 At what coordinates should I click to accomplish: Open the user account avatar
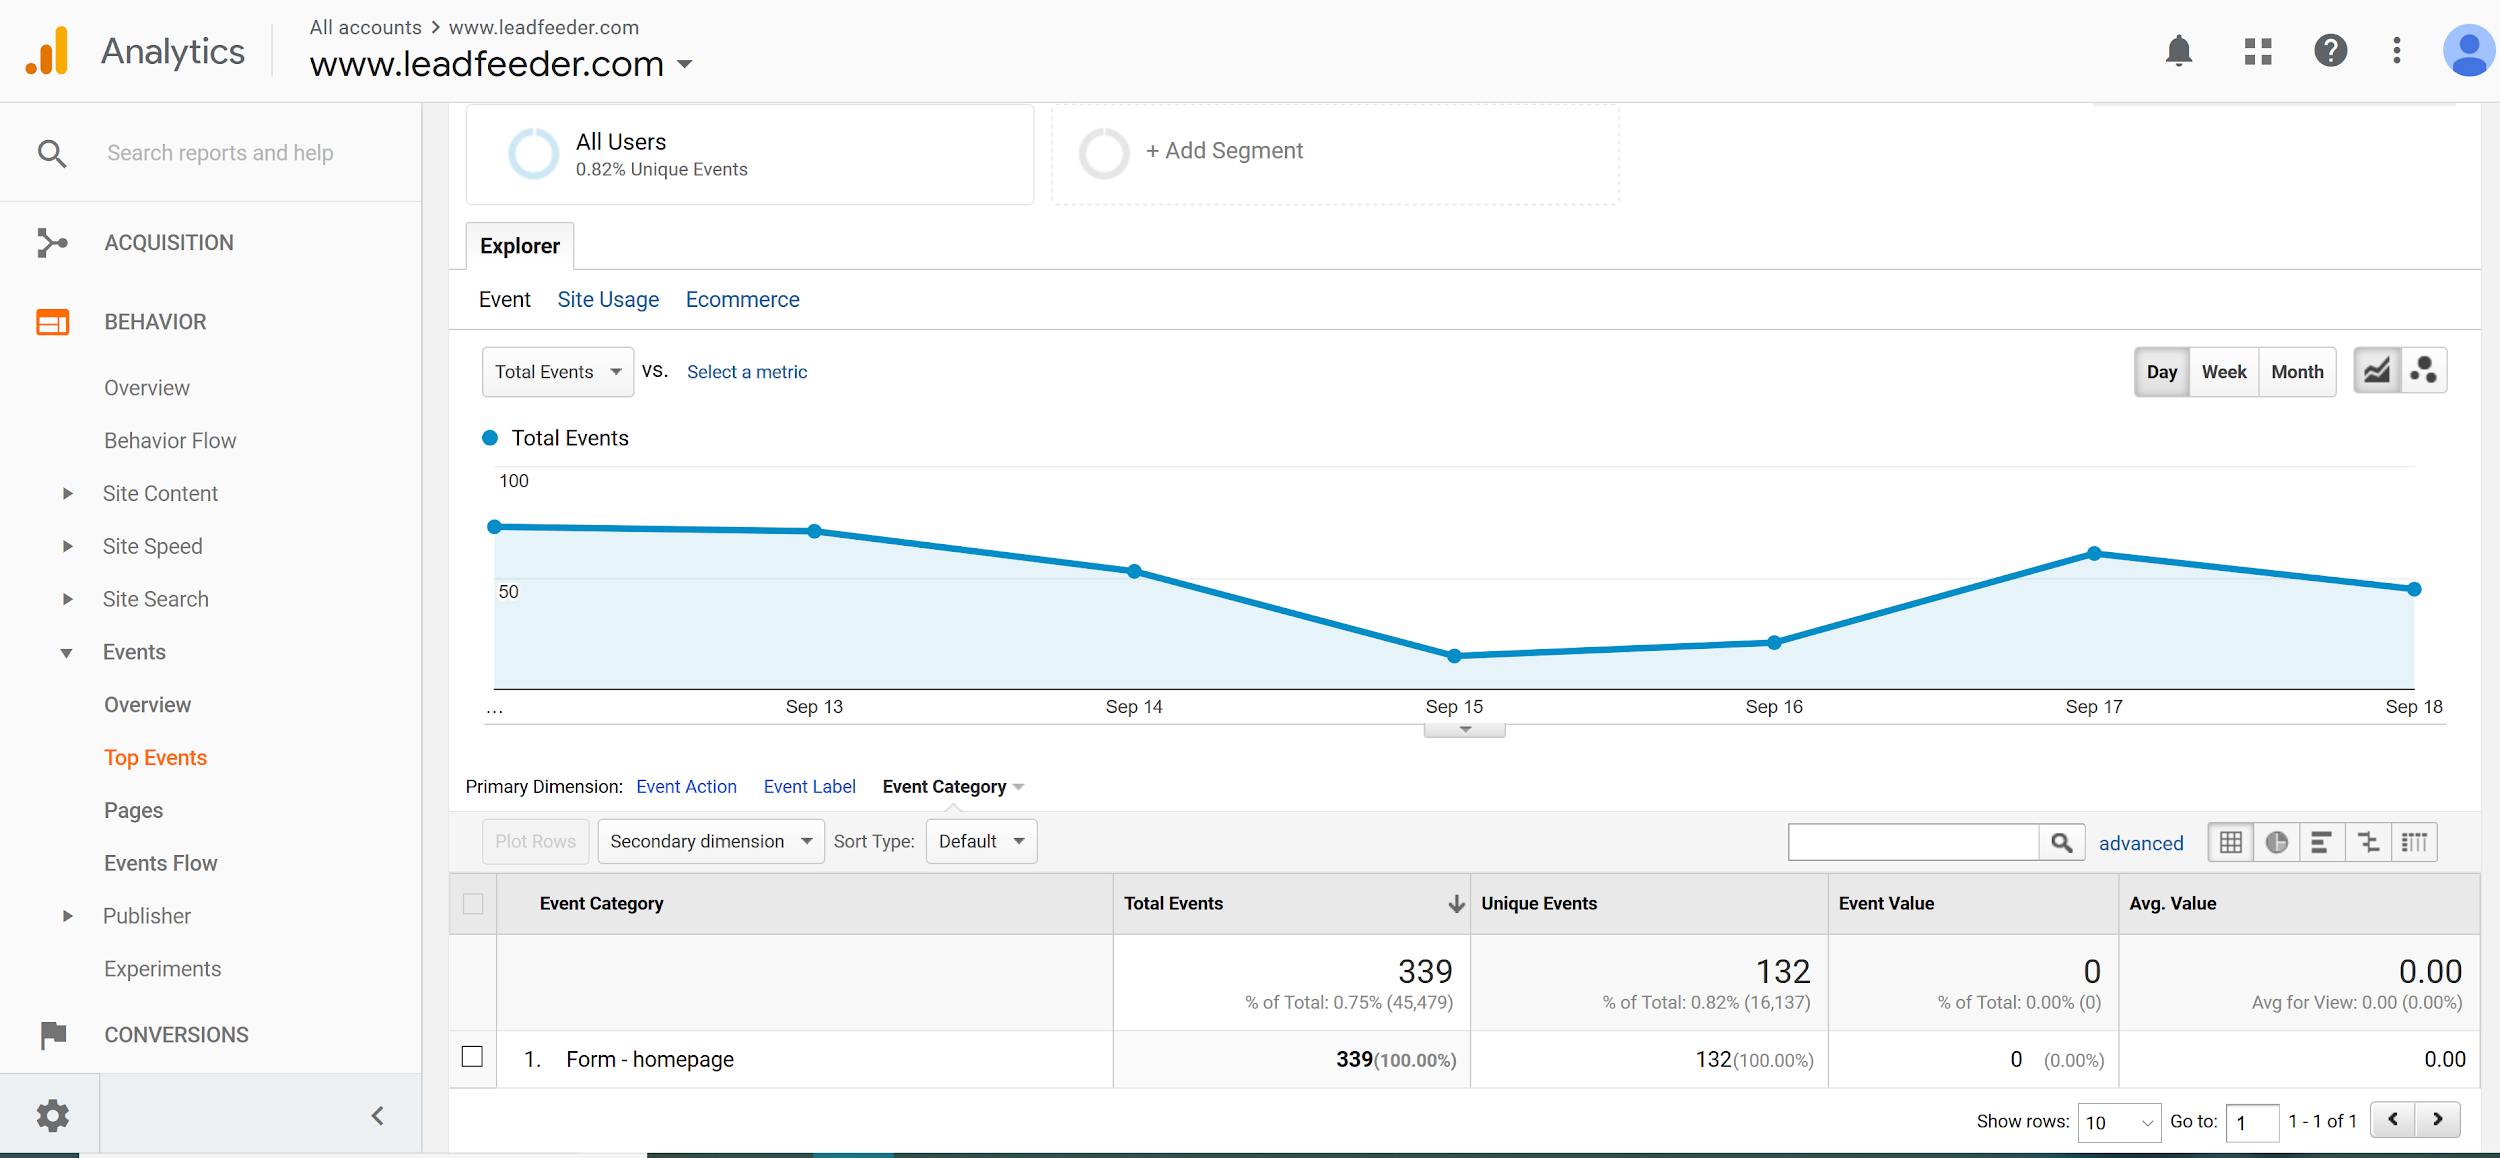(2468, 51)
